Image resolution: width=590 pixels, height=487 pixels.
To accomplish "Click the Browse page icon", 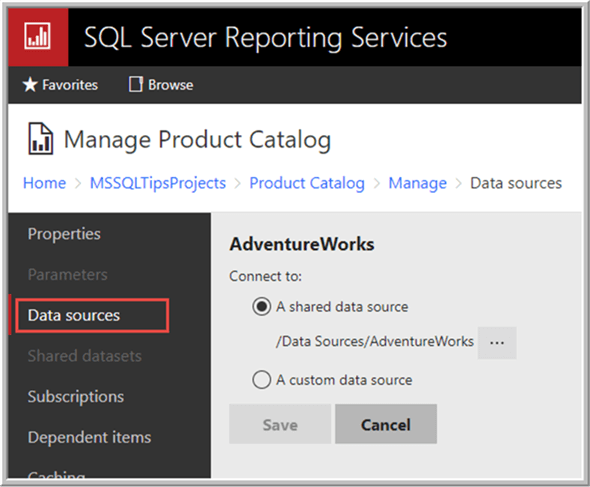I will [135, 84].
